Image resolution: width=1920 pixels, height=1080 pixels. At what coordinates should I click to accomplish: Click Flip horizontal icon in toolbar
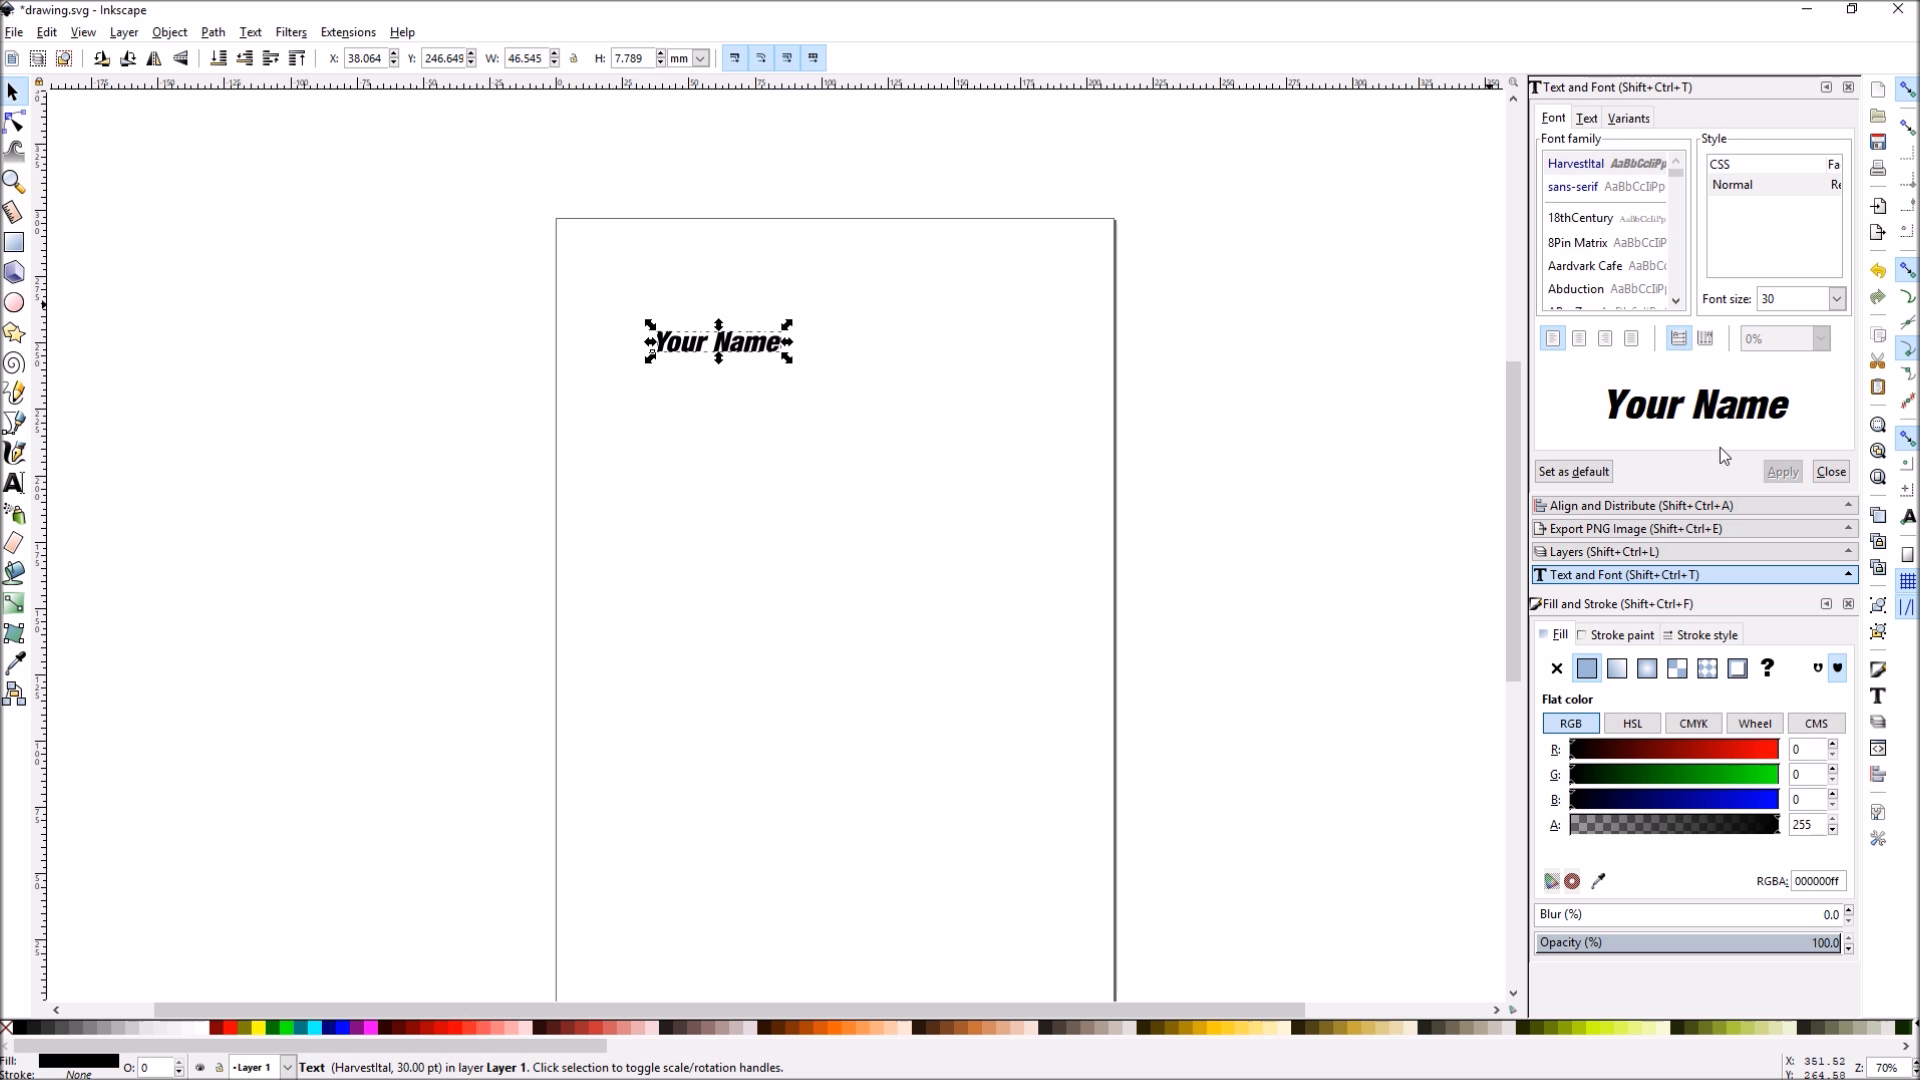154,58
